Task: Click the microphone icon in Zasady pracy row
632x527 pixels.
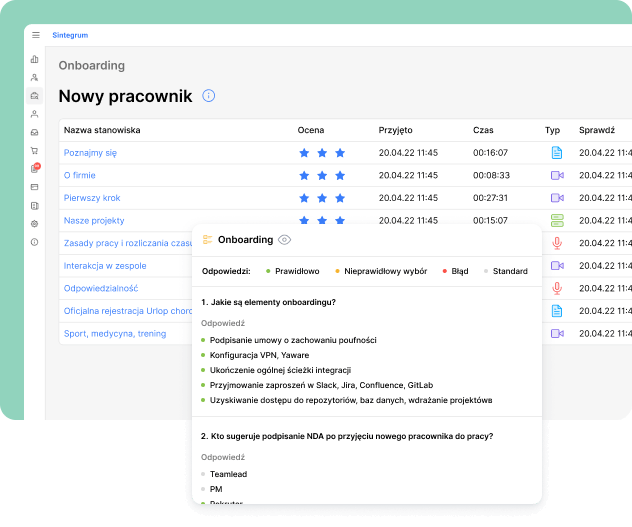Action: [557, 243]
